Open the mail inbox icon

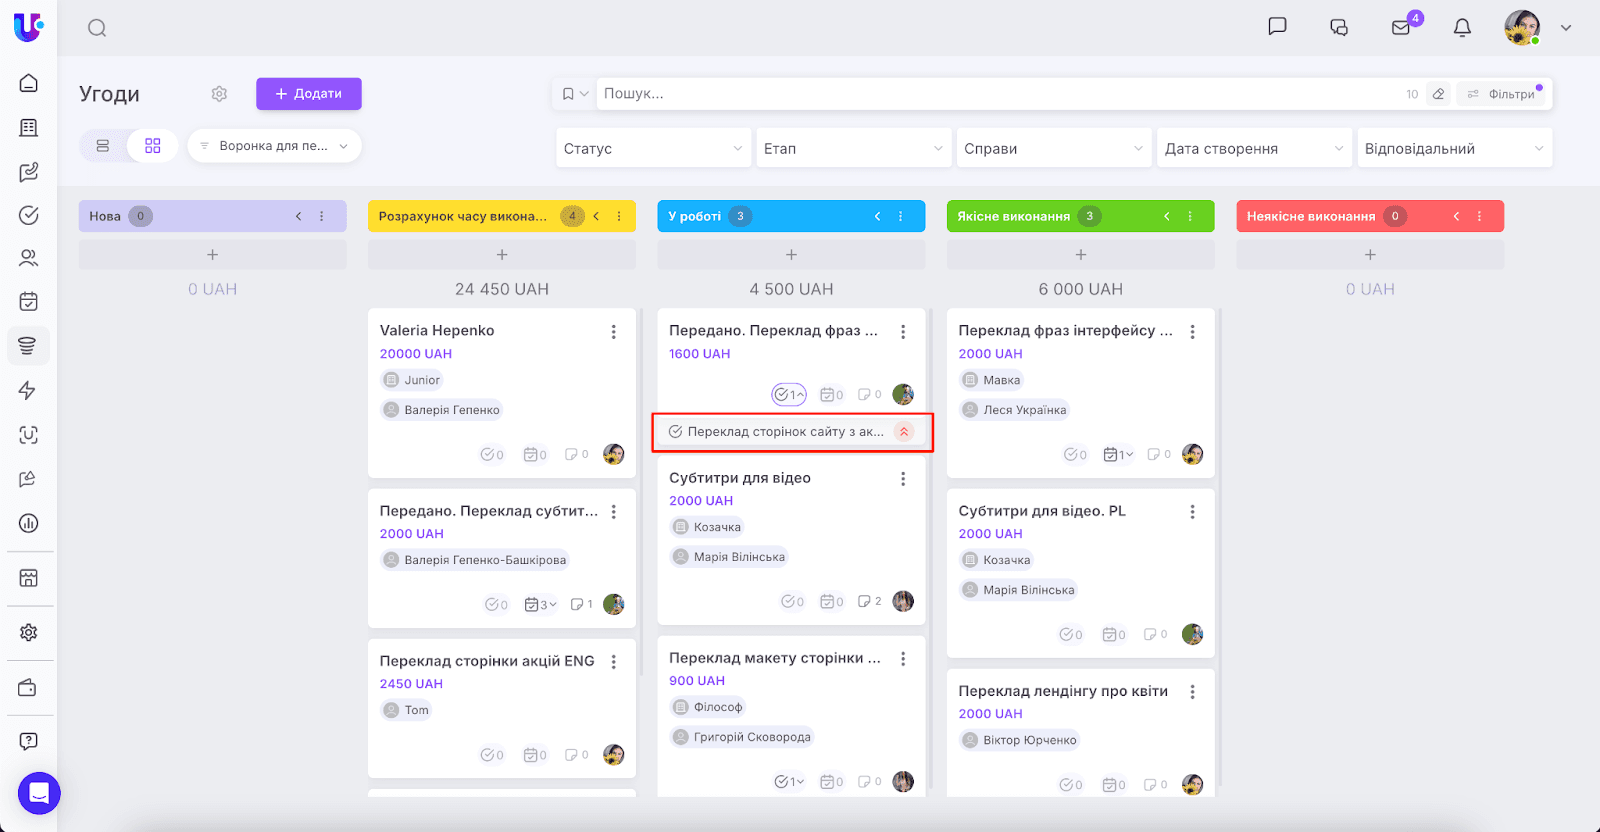pyautogui.click(x=1401, y=28)
